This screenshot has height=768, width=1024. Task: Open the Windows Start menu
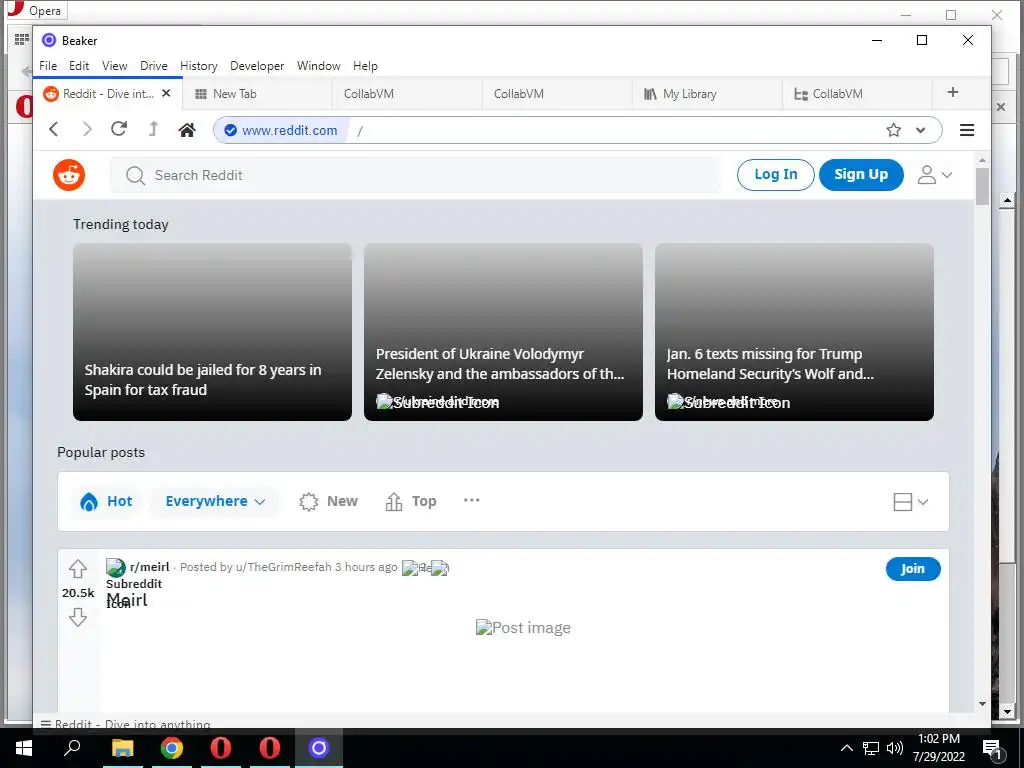point(24,748)
